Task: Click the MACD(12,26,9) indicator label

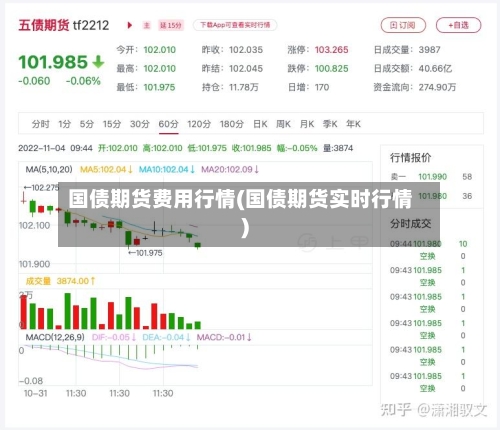Action: (x=55, y=337)
